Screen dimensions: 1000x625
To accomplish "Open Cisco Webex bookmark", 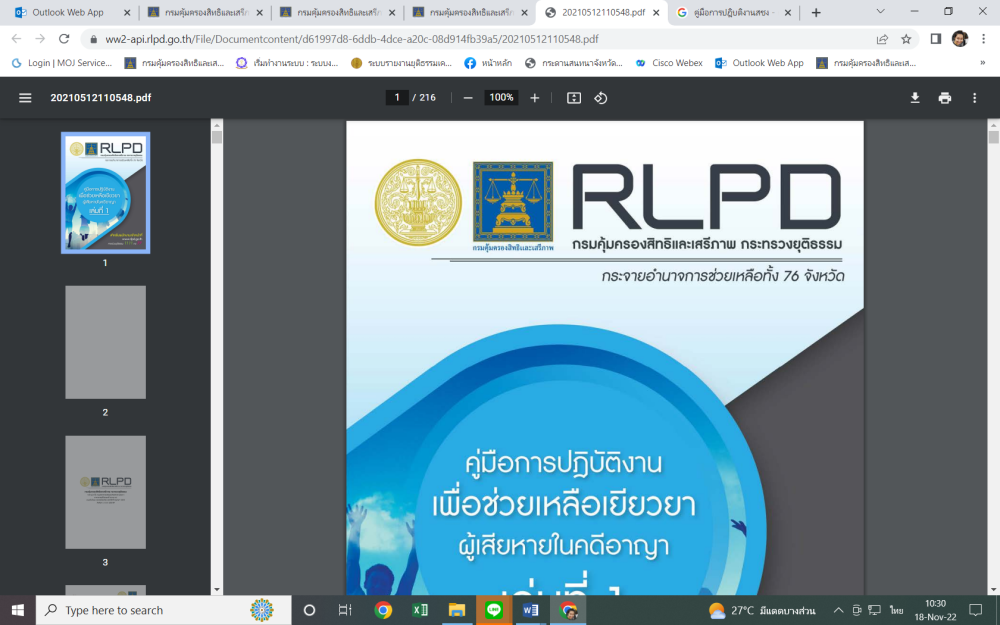I will click(x=669, y=62).
